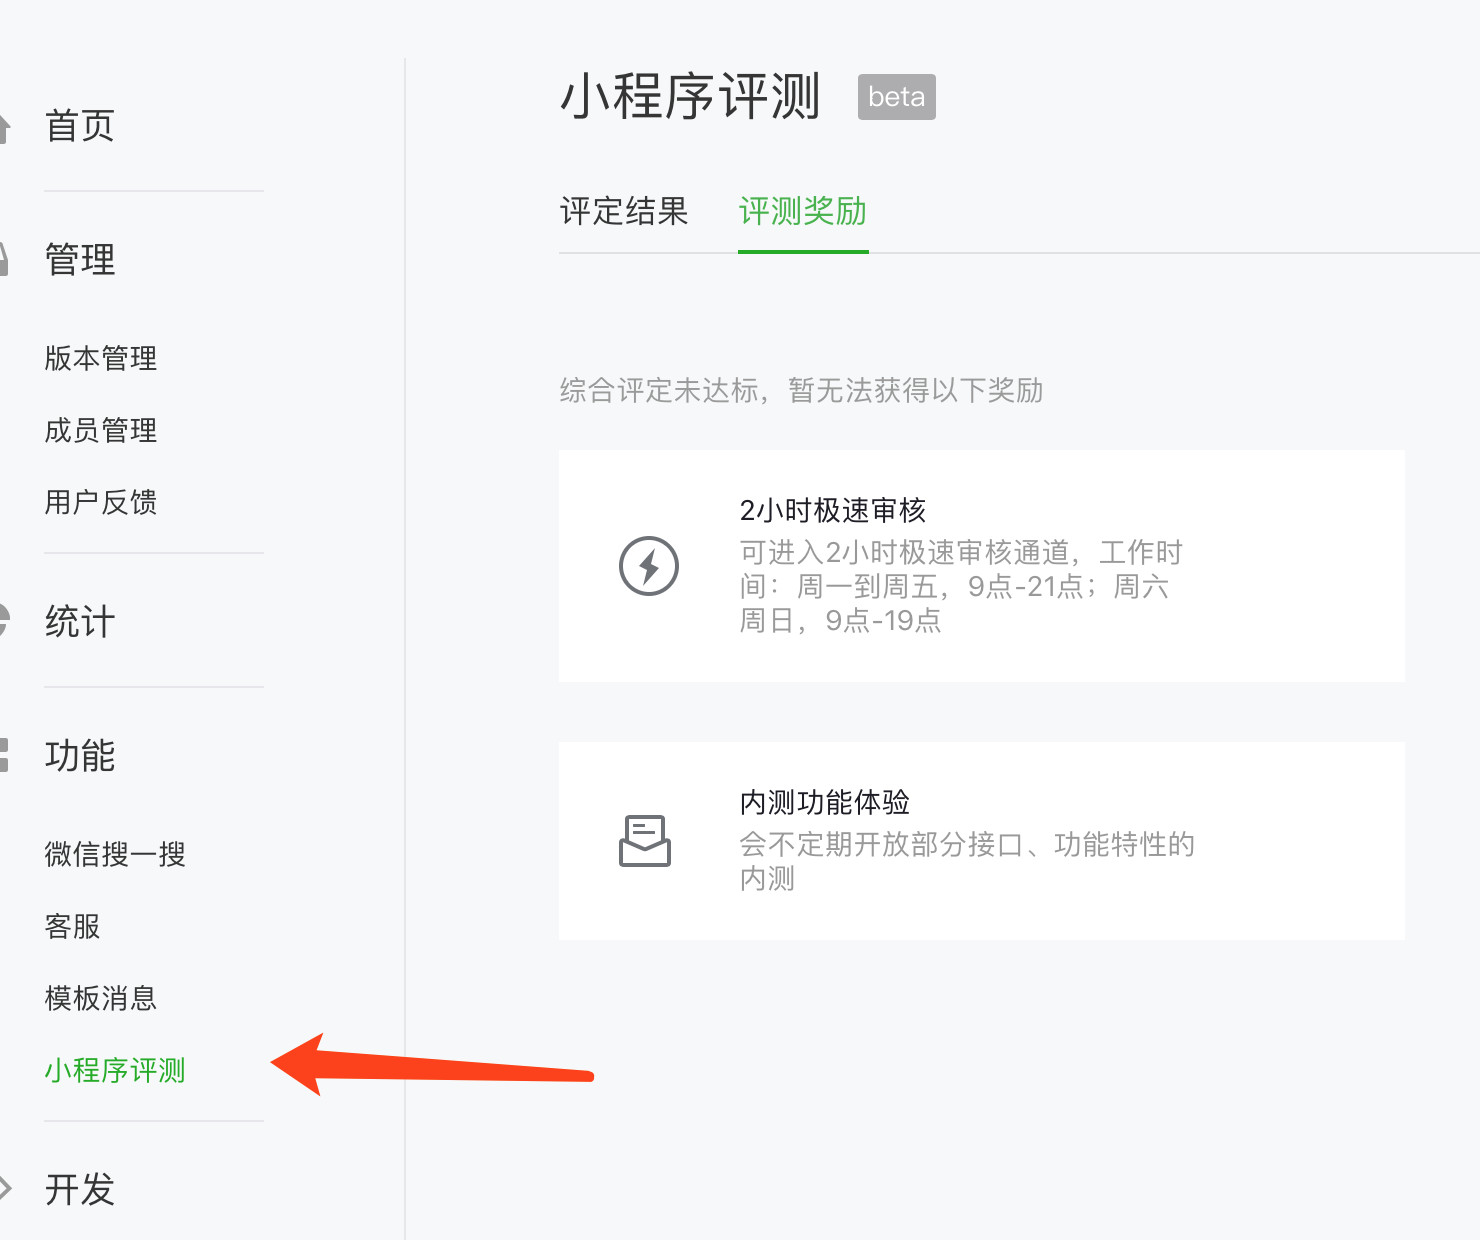Open the 2小时极速审核 reward card
This screenshot has height=1240, width=1480.
click(982, 566)
